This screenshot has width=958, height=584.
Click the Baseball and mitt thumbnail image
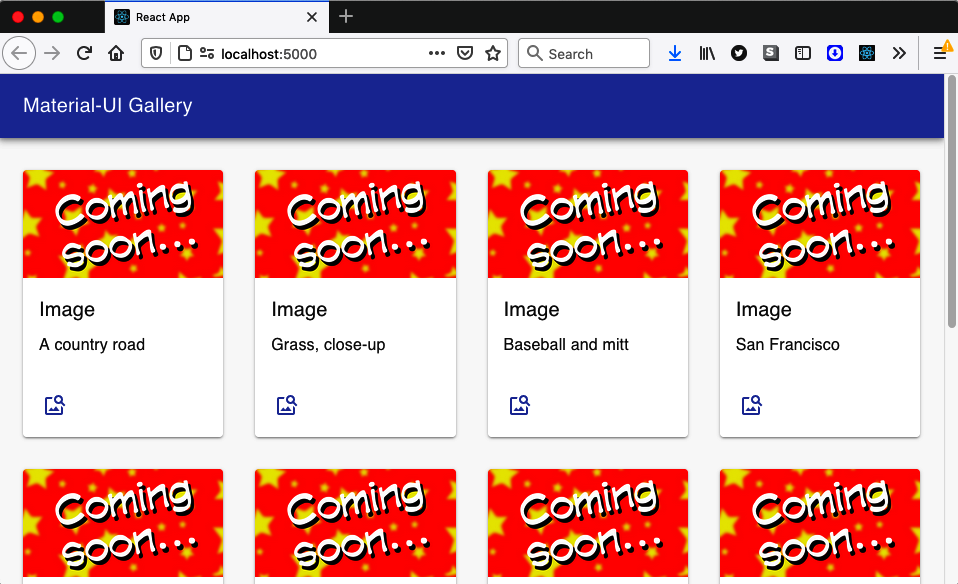click(588, 224)
